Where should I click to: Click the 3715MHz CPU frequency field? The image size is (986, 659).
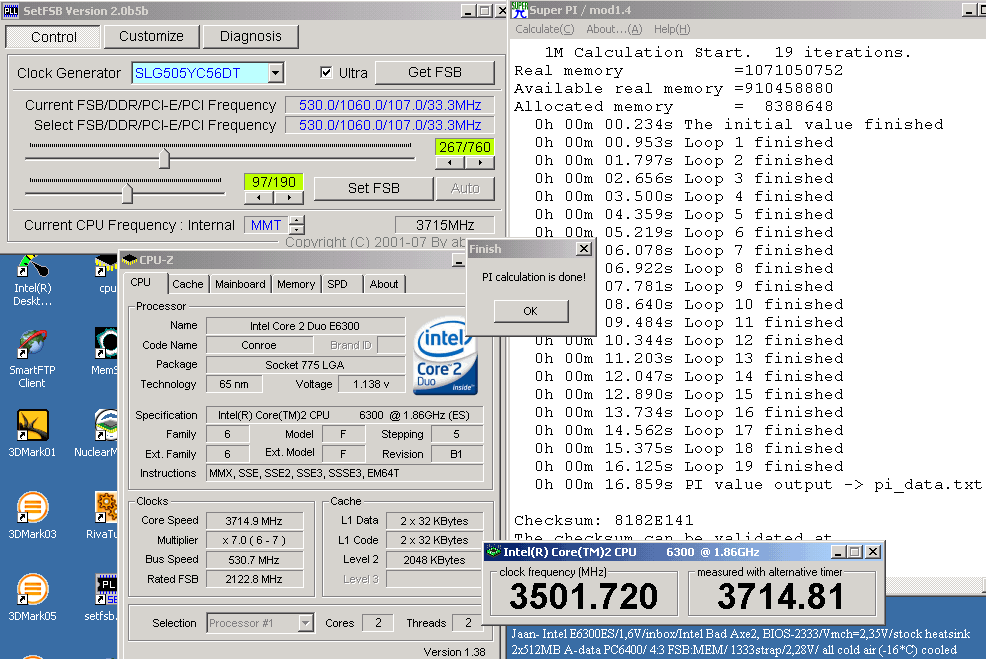click(x=445, y=225)
